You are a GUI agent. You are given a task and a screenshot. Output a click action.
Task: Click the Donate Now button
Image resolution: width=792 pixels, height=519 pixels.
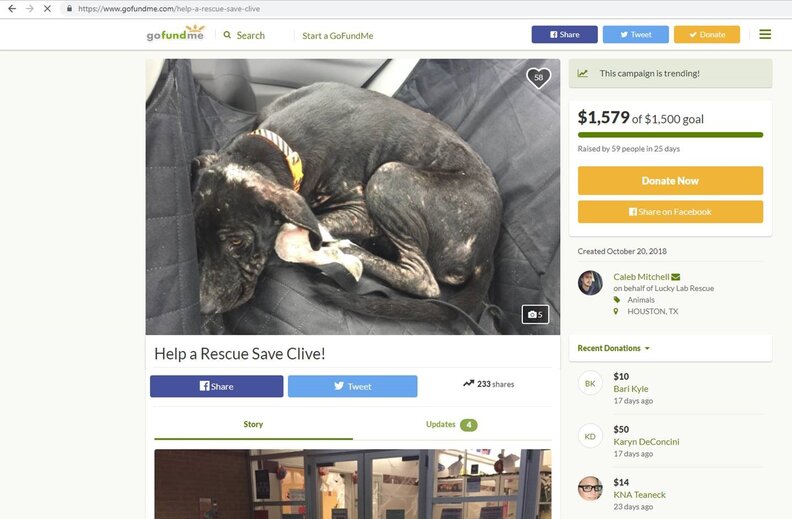click(x=670, y=181)
